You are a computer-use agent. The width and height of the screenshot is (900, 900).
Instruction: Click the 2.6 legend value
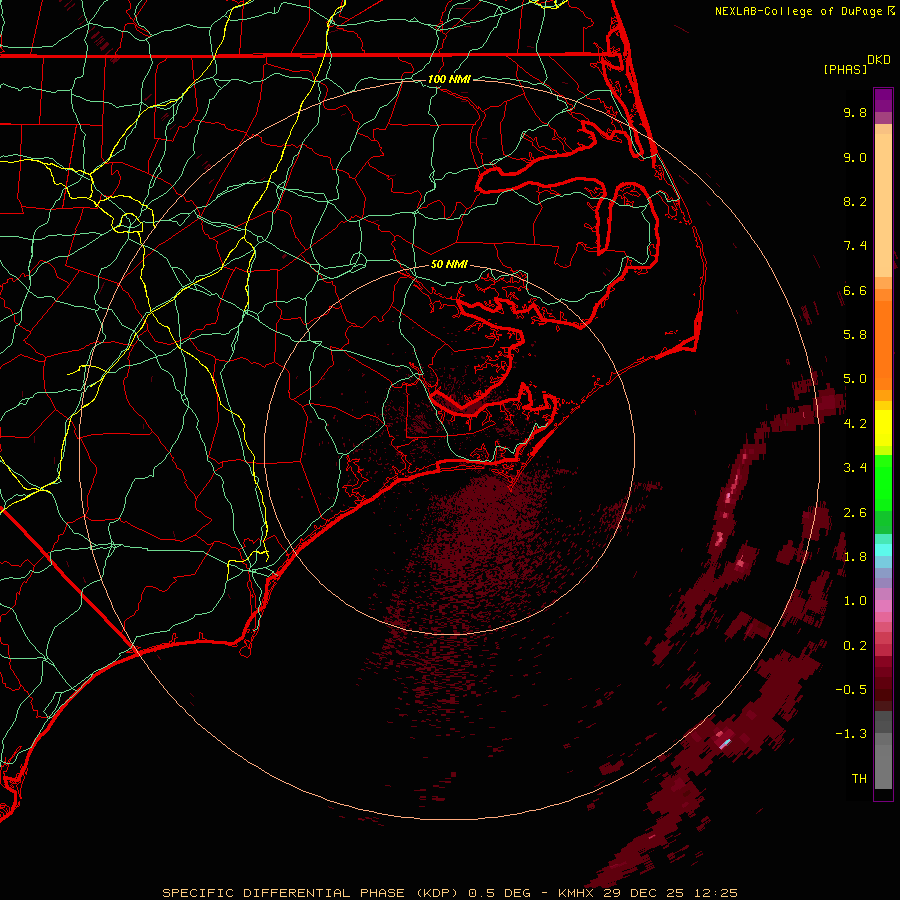(855, 513)
